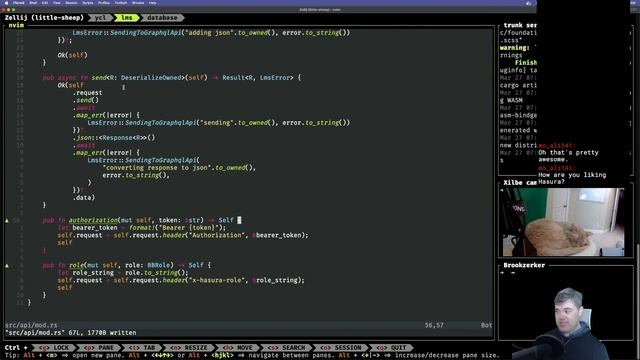
Task: Click DeserializeOwned in send signature
Action: 151,78
